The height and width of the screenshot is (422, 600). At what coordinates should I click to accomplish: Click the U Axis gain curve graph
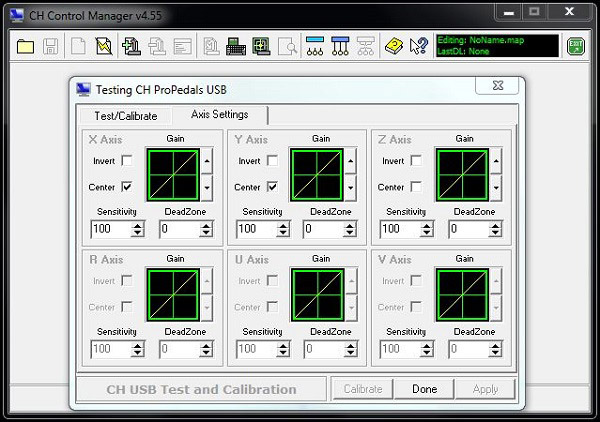tap(317, 295)
